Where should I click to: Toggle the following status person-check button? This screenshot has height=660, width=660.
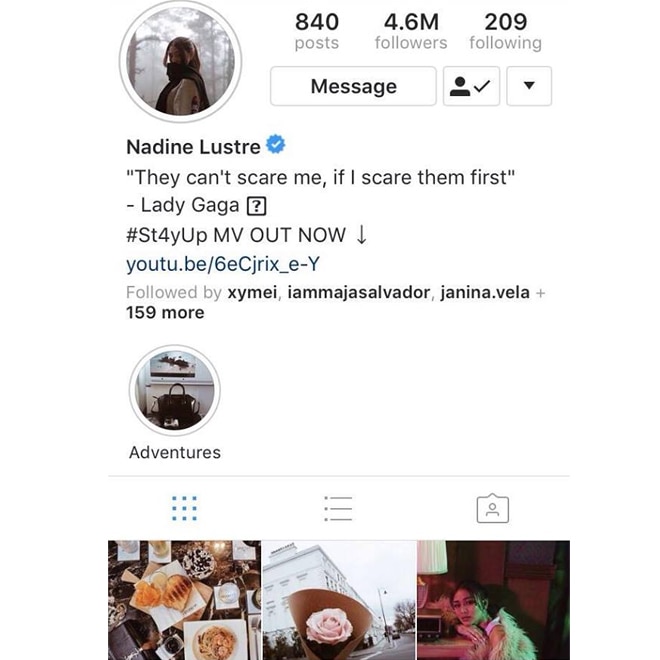471,86
